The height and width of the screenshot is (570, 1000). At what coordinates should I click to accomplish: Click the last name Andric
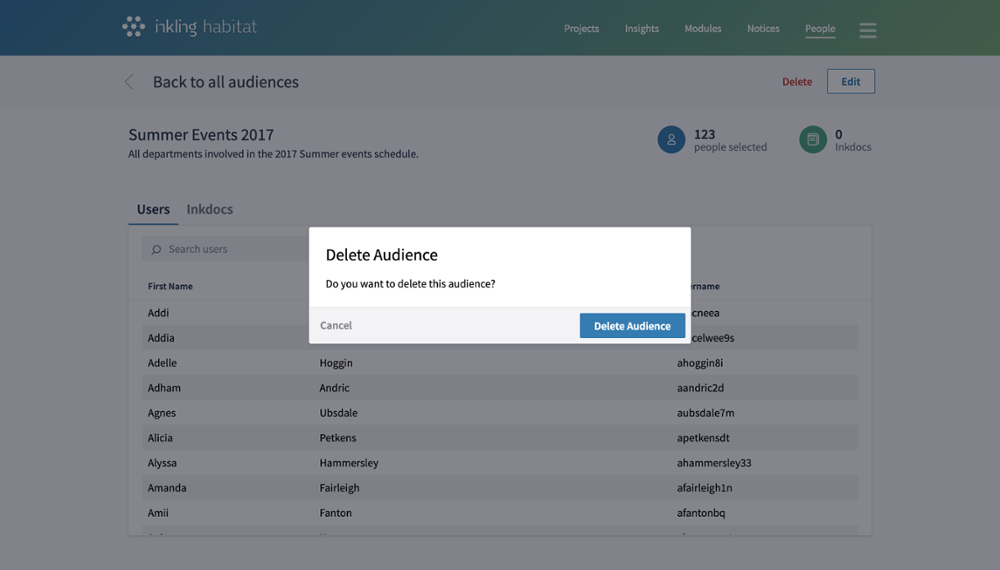tap(334, 388)
